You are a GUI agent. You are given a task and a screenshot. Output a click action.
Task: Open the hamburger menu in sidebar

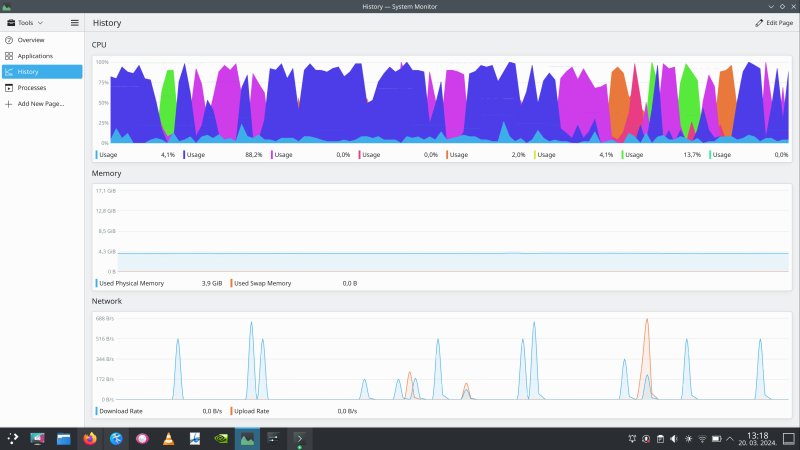pos(74,22)
